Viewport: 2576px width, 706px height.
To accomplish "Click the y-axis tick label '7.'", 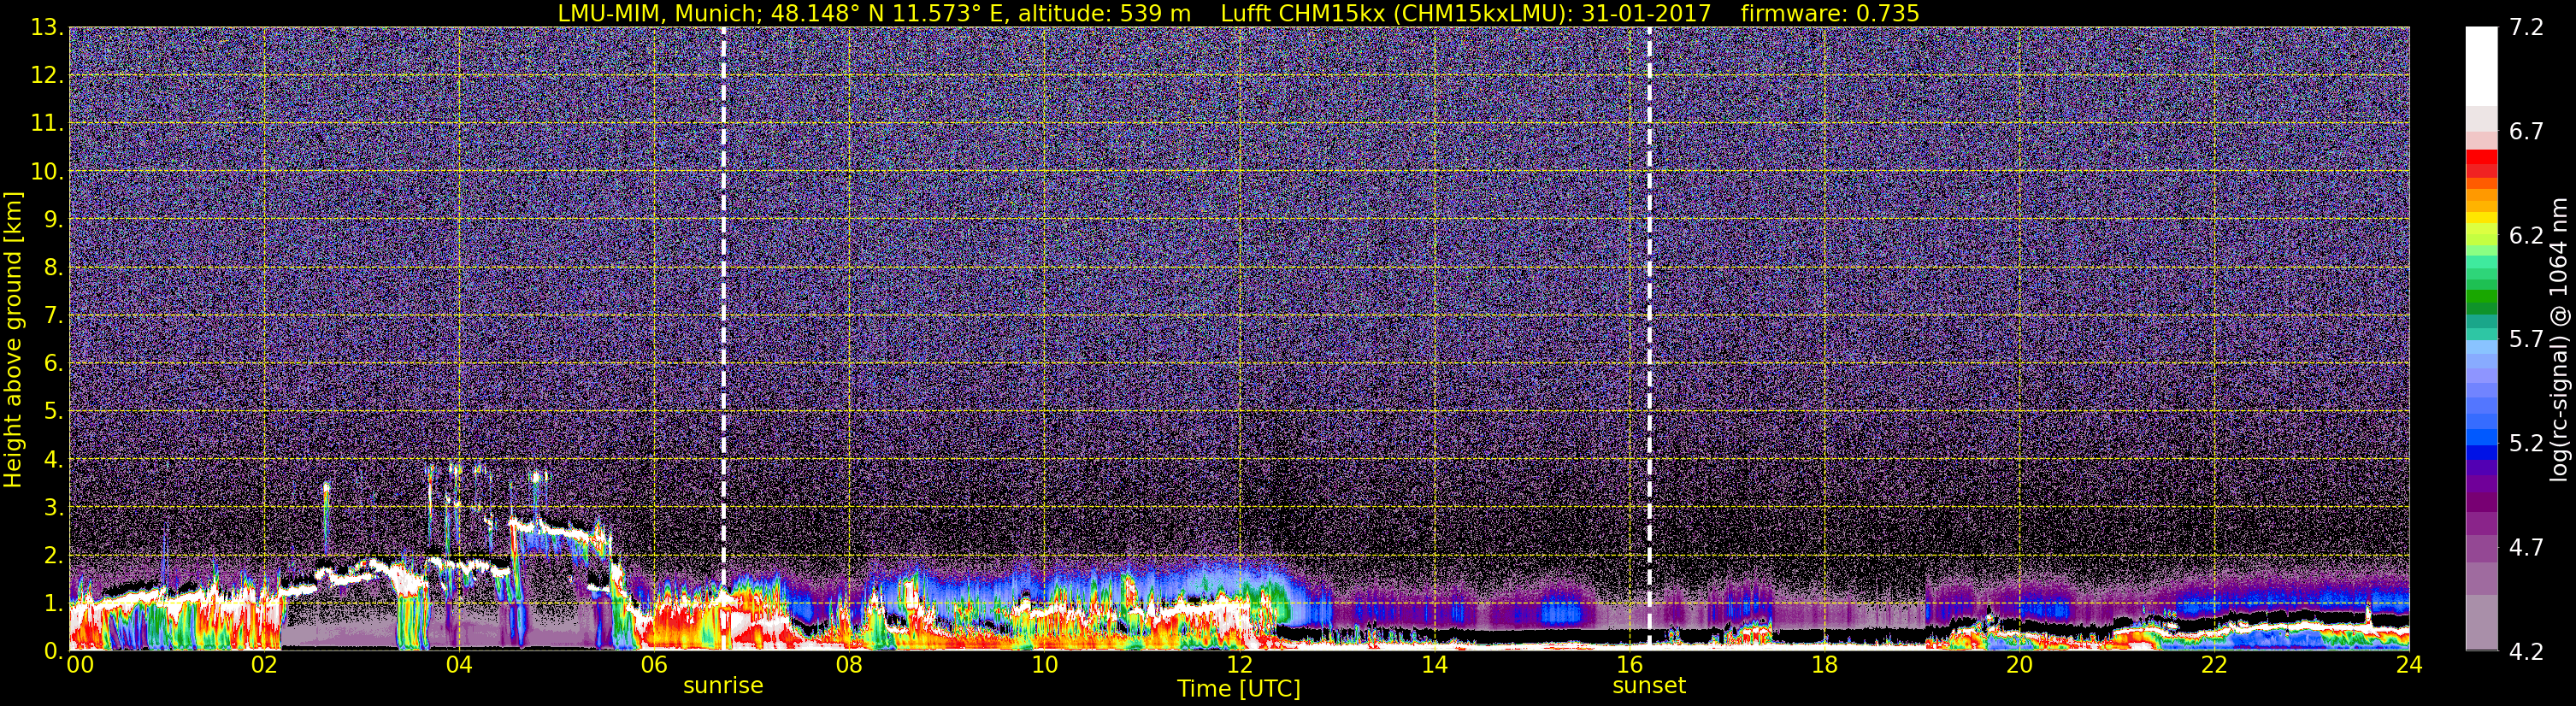I will click(x=53, y=315).
